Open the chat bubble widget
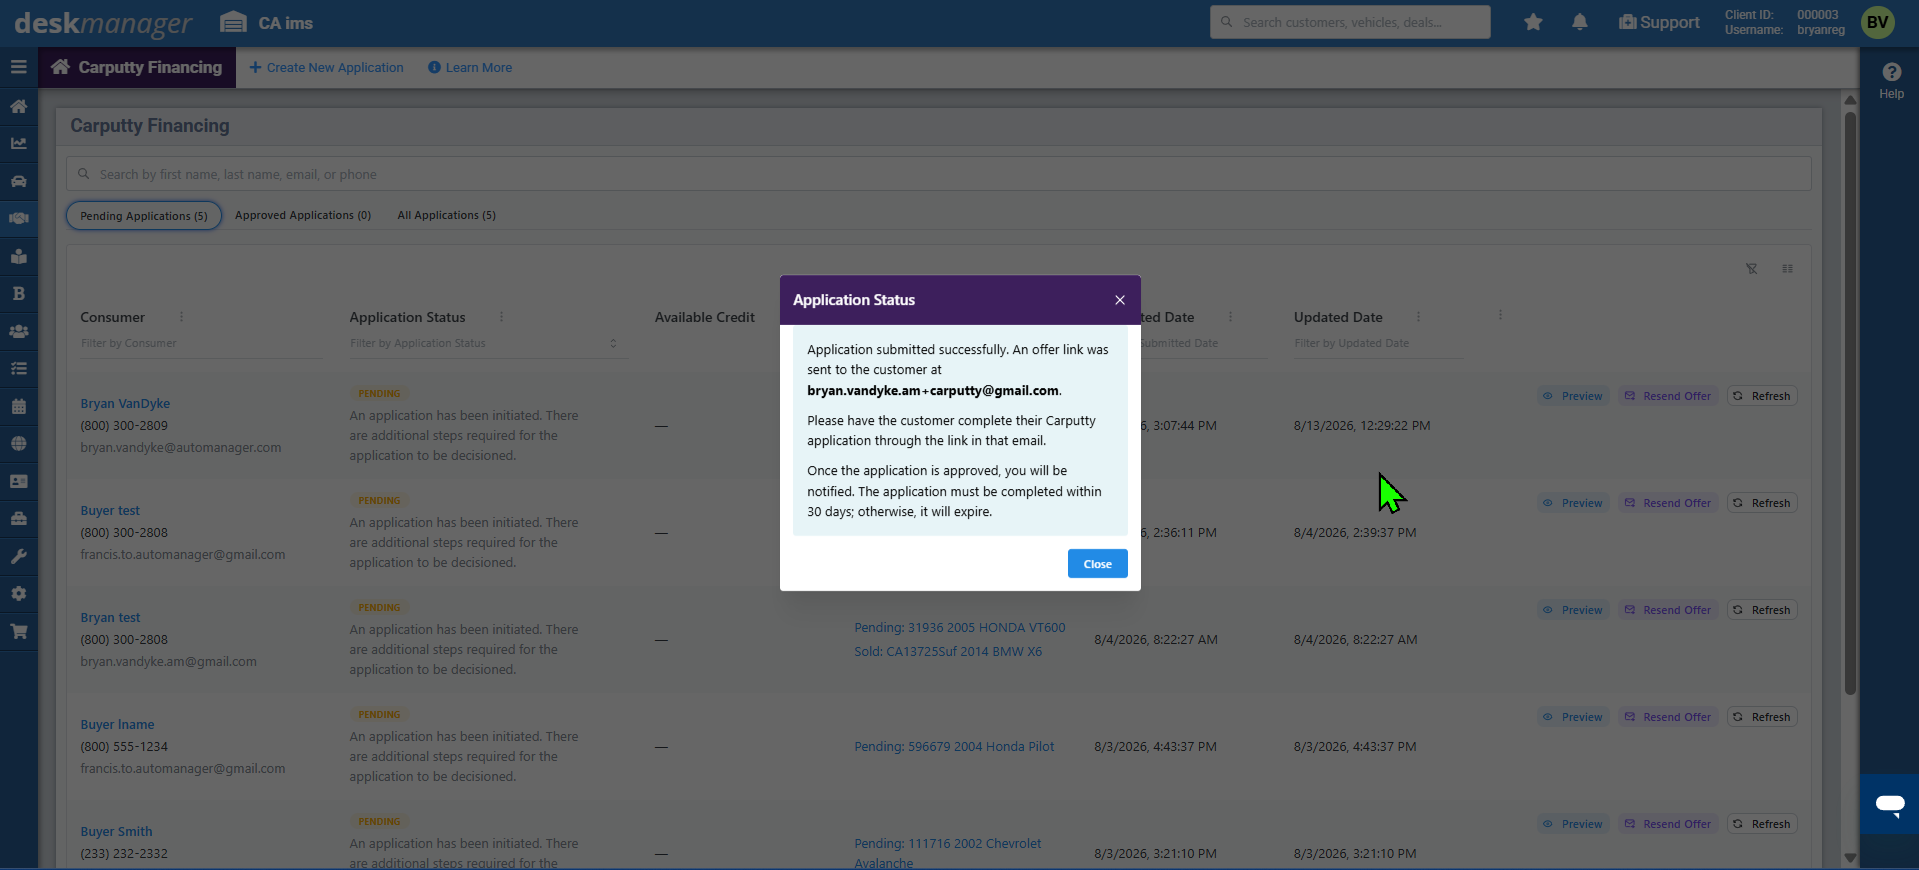The width and height of the screenshot is (1919, 870). (1890, 804)
